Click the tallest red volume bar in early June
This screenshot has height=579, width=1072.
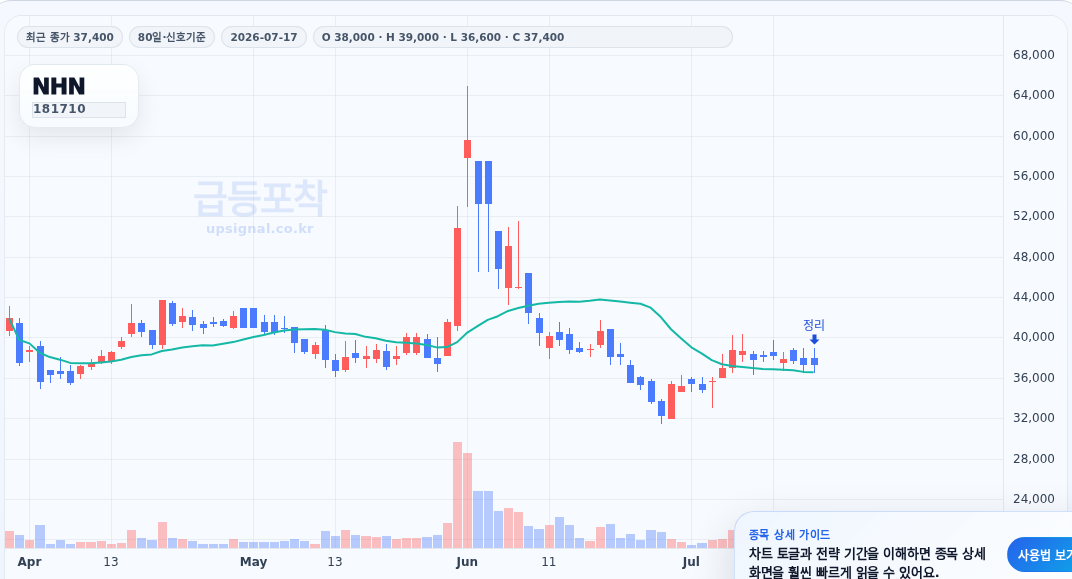[457, 495]
